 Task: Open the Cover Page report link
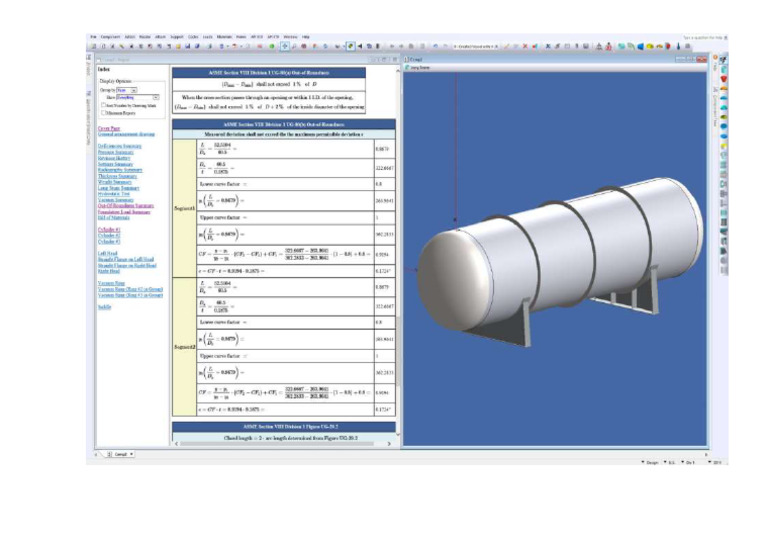point(109,128)
